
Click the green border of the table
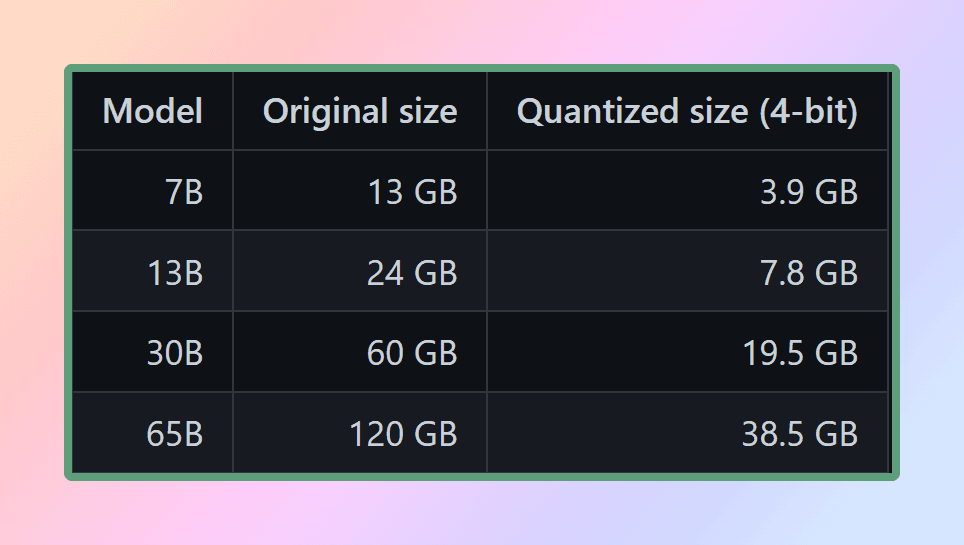[x=482, y=68]
